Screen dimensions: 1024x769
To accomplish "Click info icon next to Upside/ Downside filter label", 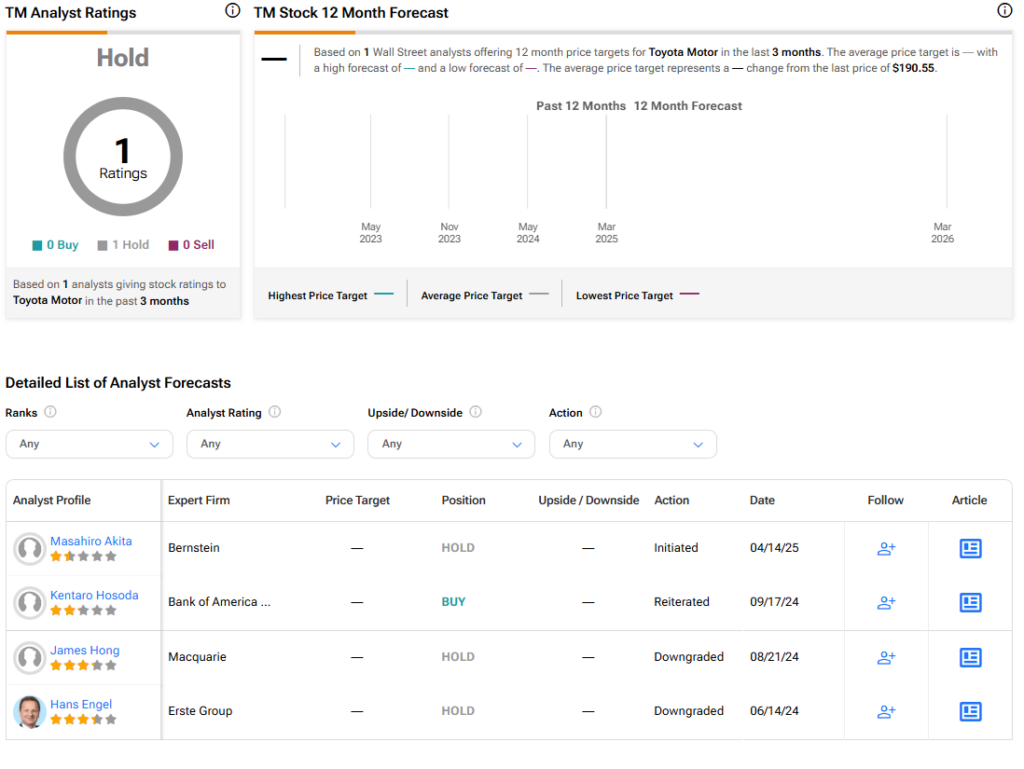I will pos(475,412).
